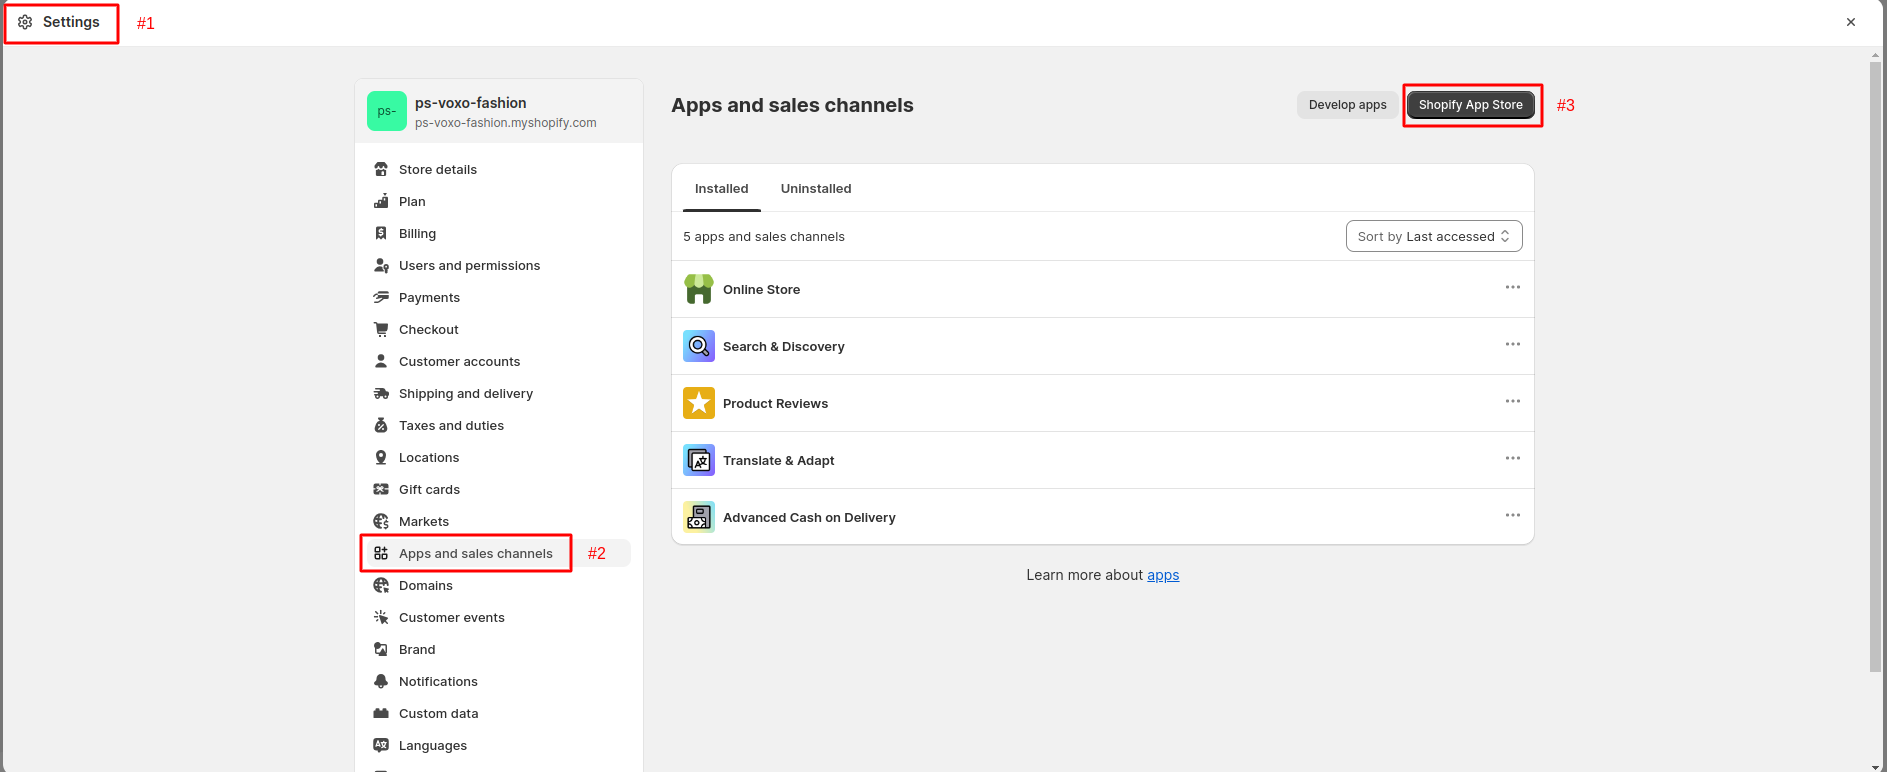Click the Translate & Adapt app icon
The width and height of the screenshot is (1887, 772).
699,460
